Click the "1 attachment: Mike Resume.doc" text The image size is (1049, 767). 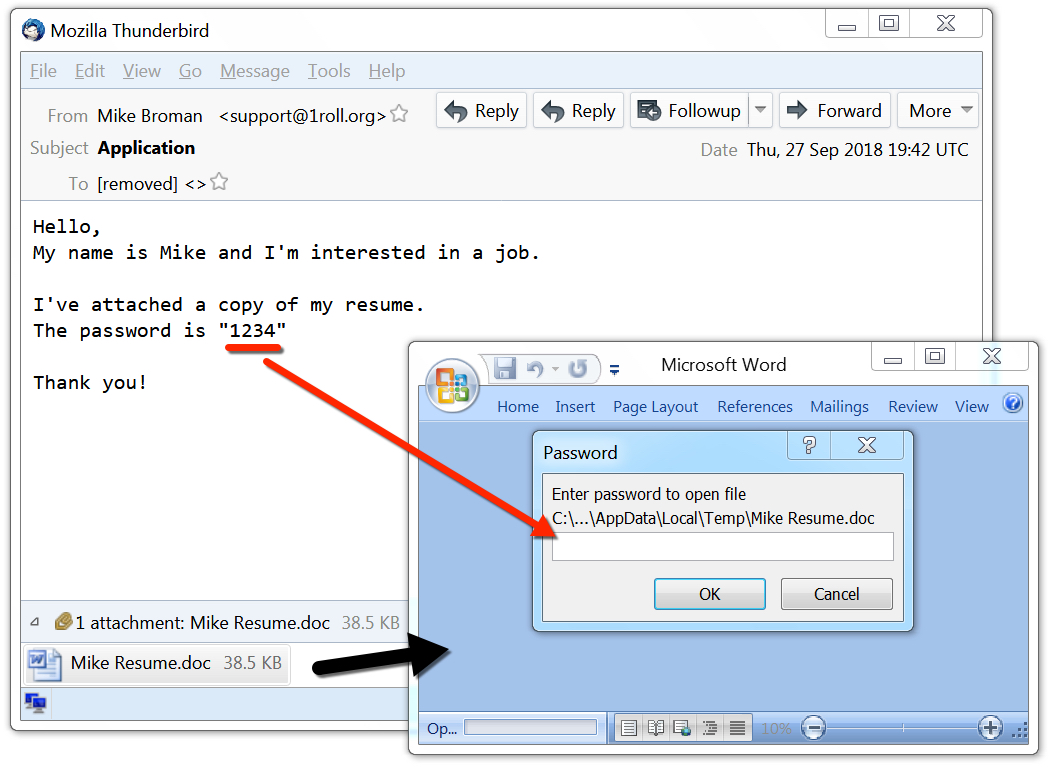[203, 623]
